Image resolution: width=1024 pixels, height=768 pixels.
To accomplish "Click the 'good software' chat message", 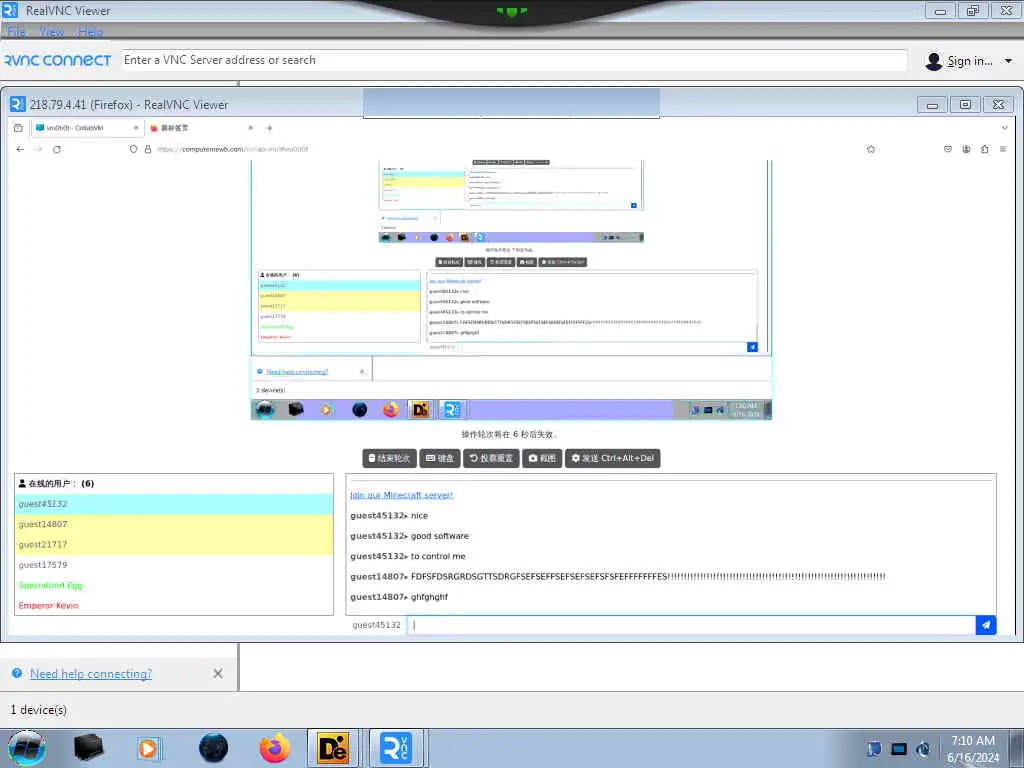I will 440,536.
